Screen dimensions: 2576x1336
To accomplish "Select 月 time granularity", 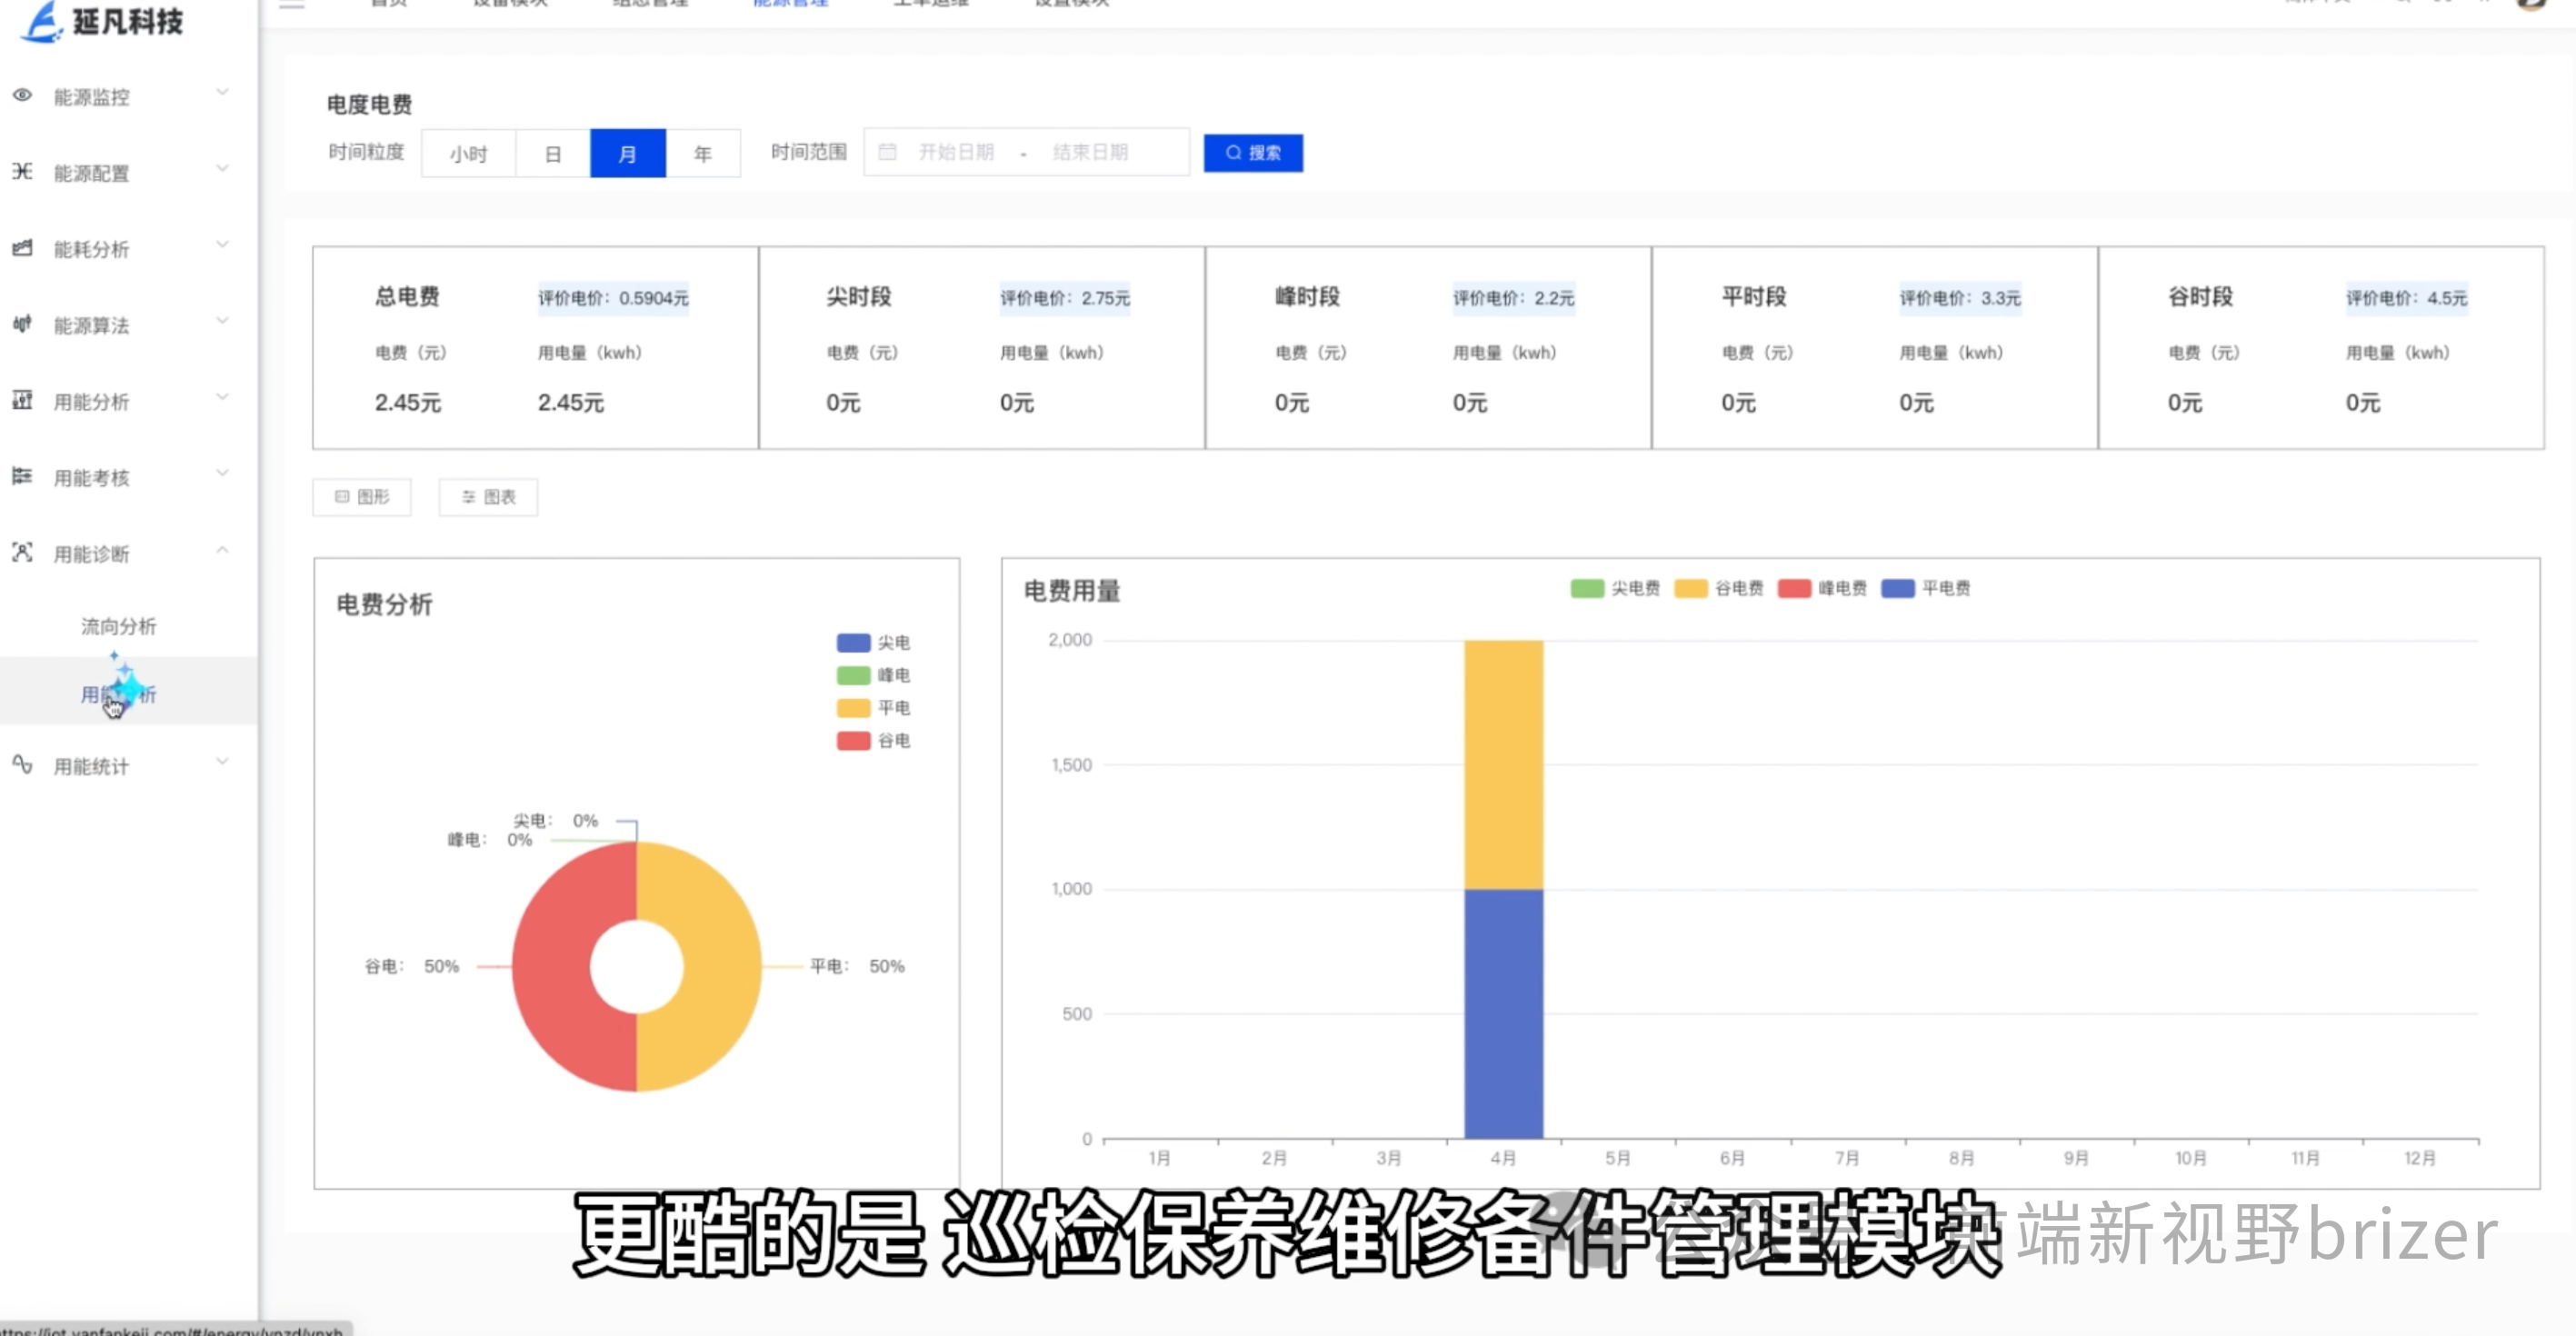I will tap(628, 154).
